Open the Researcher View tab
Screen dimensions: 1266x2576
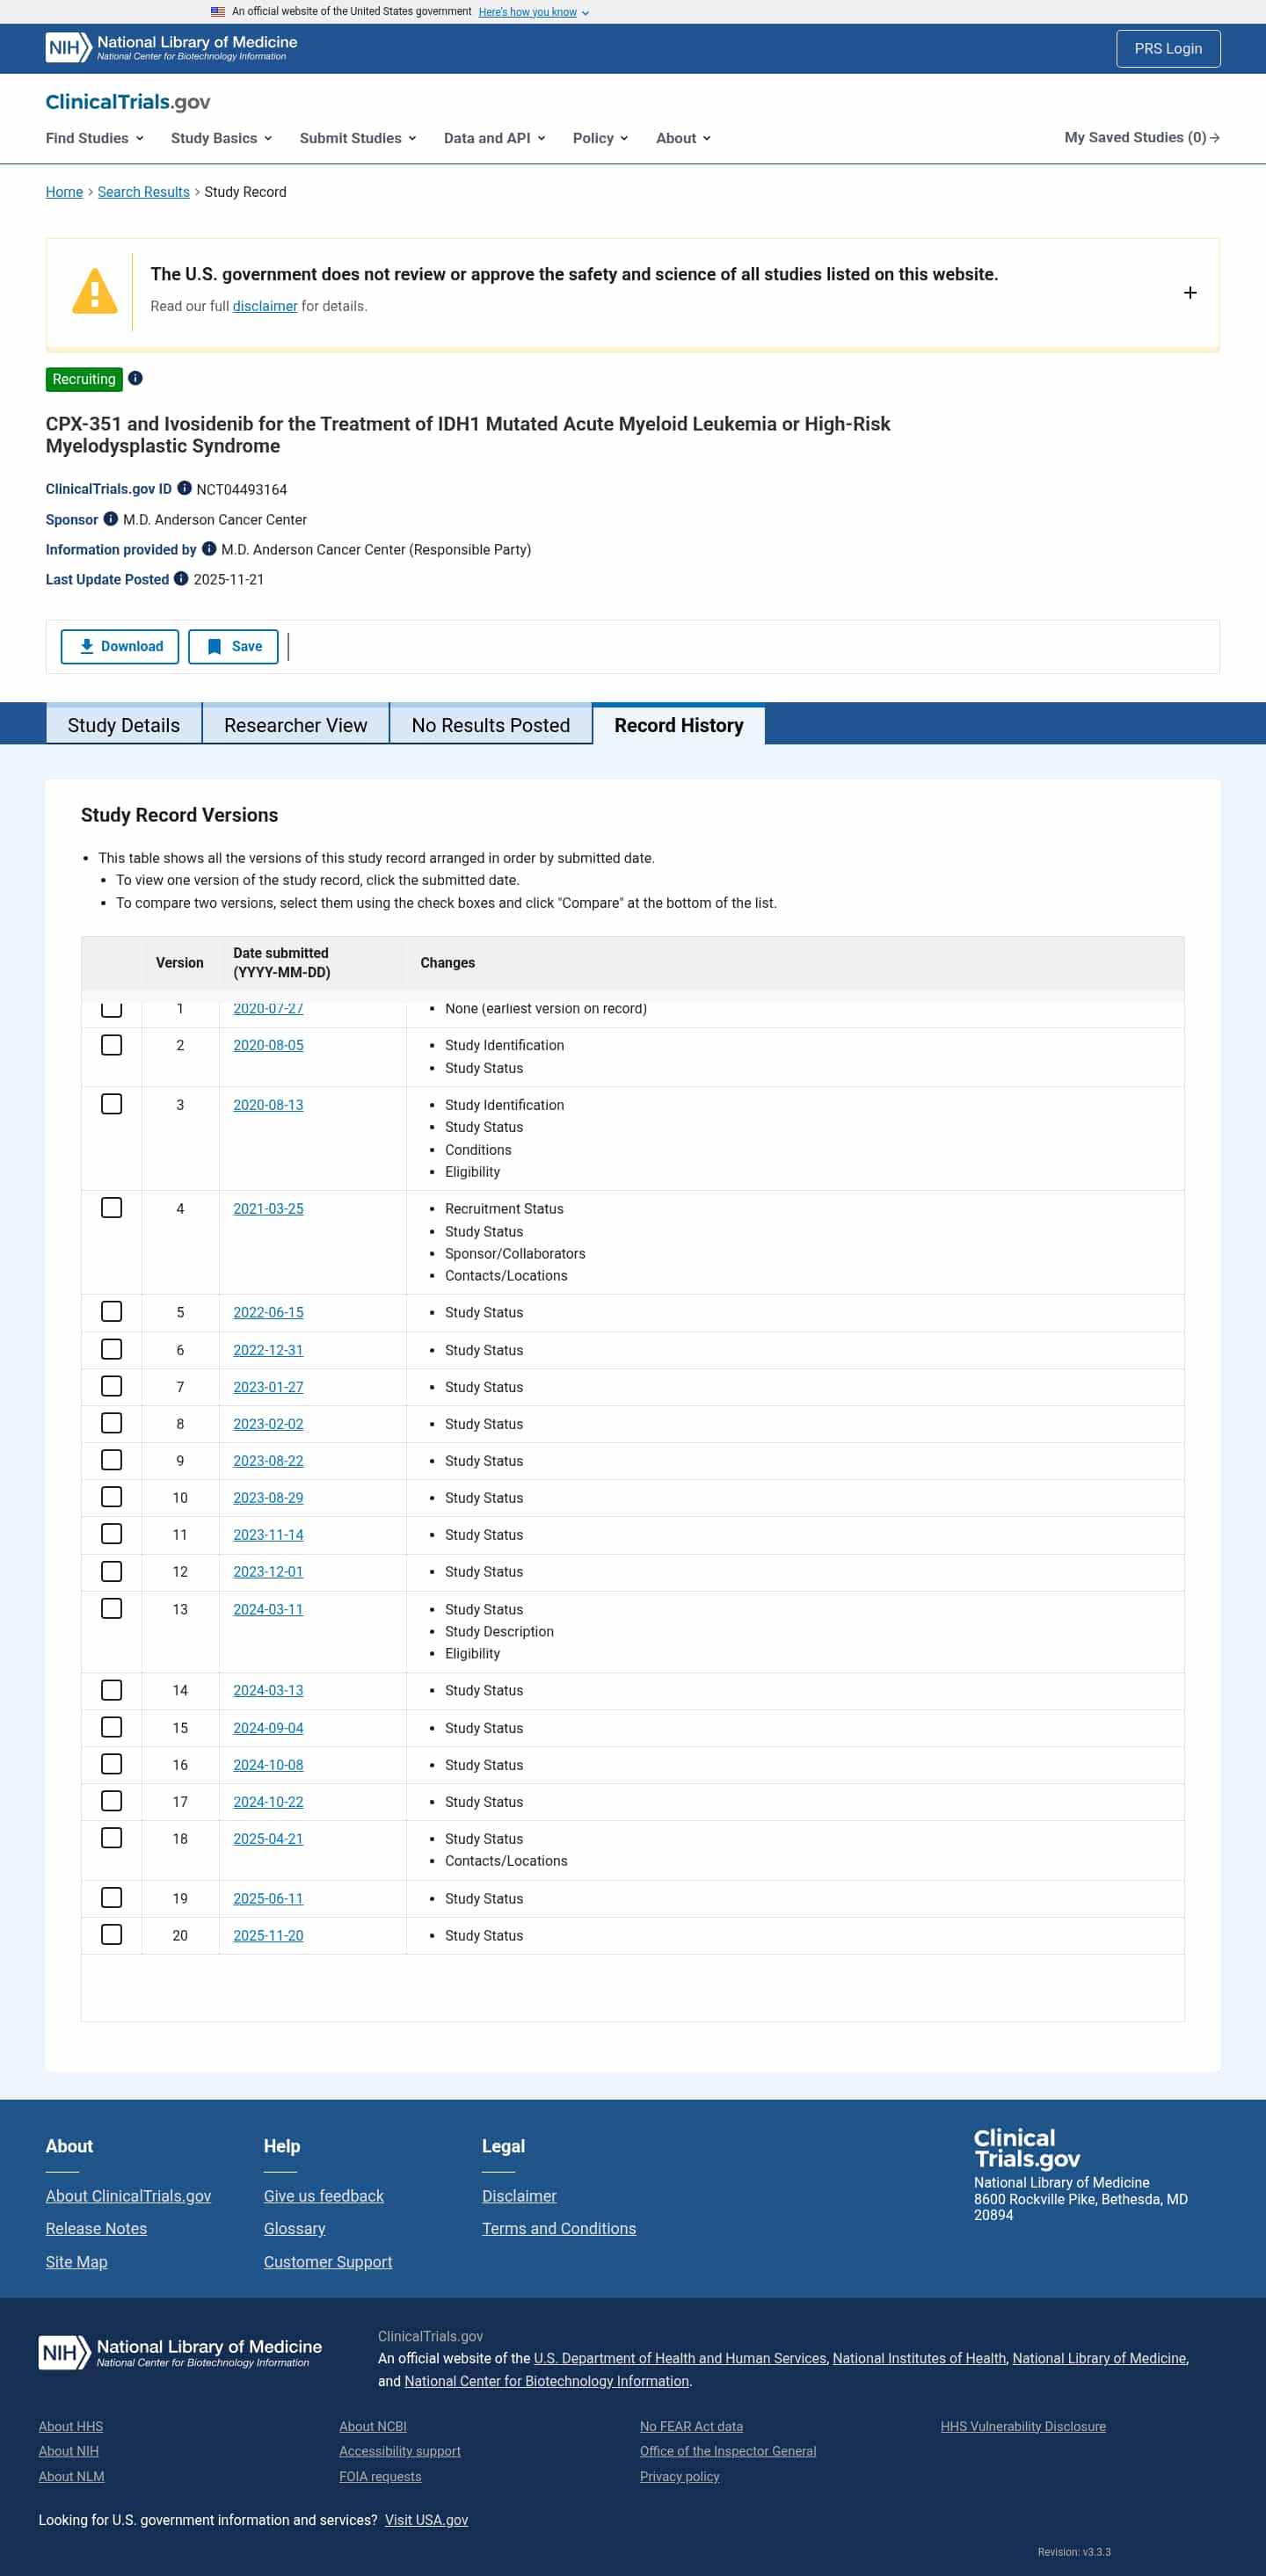click(x=295, y=725)
